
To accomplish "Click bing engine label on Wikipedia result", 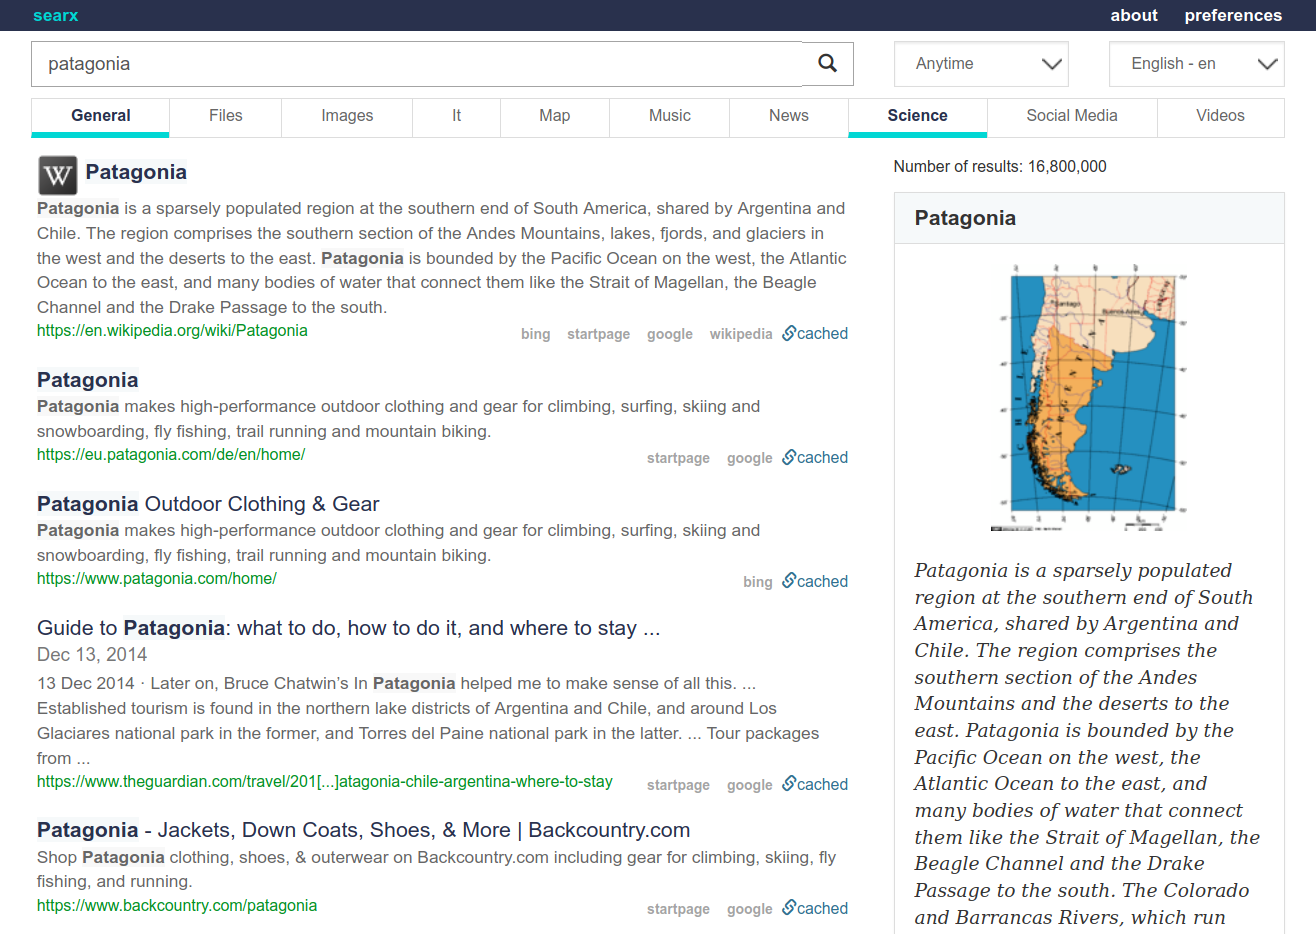I will click(535, 334).
